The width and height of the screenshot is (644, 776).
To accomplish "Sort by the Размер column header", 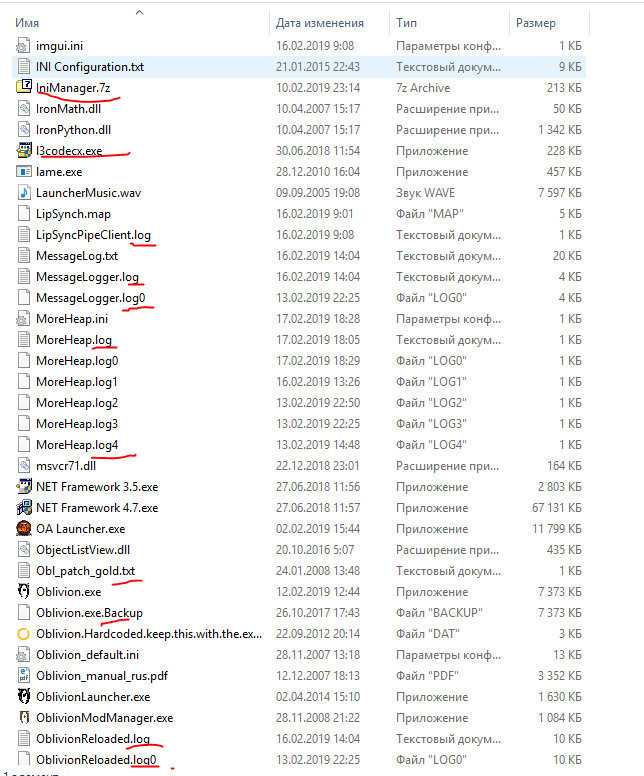I will point(536,21).
